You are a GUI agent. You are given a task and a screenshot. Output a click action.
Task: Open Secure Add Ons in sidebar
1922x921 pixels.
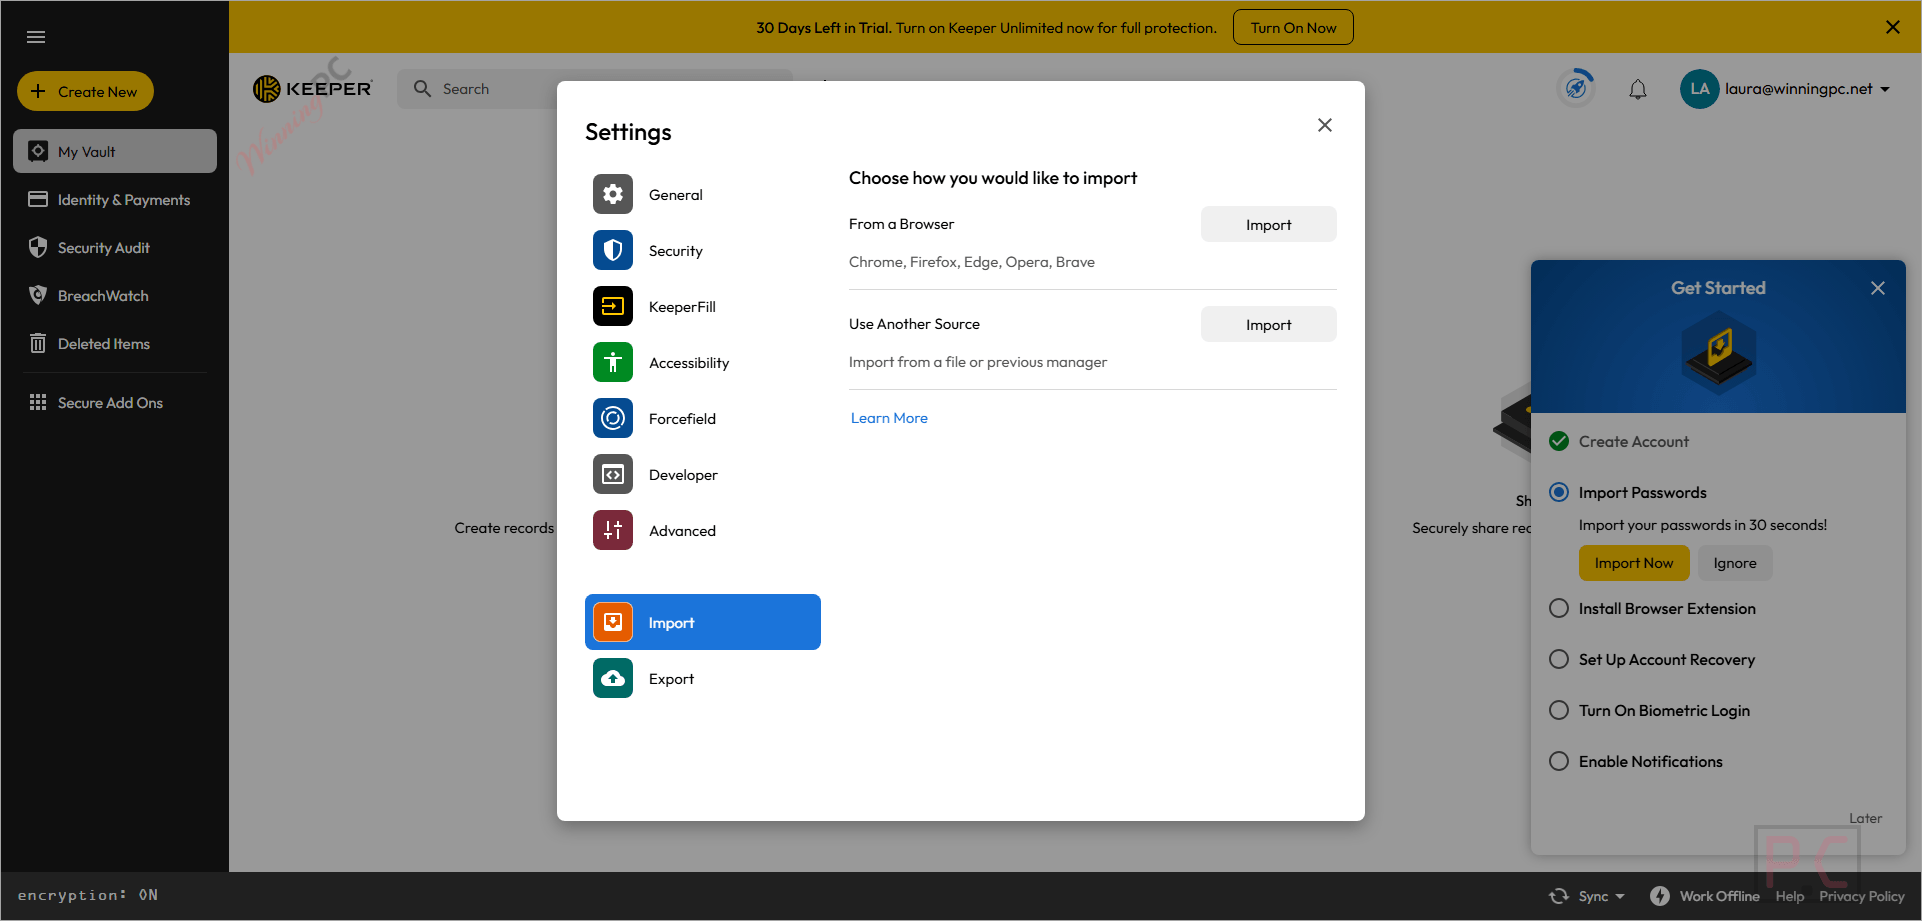(115, 402)
